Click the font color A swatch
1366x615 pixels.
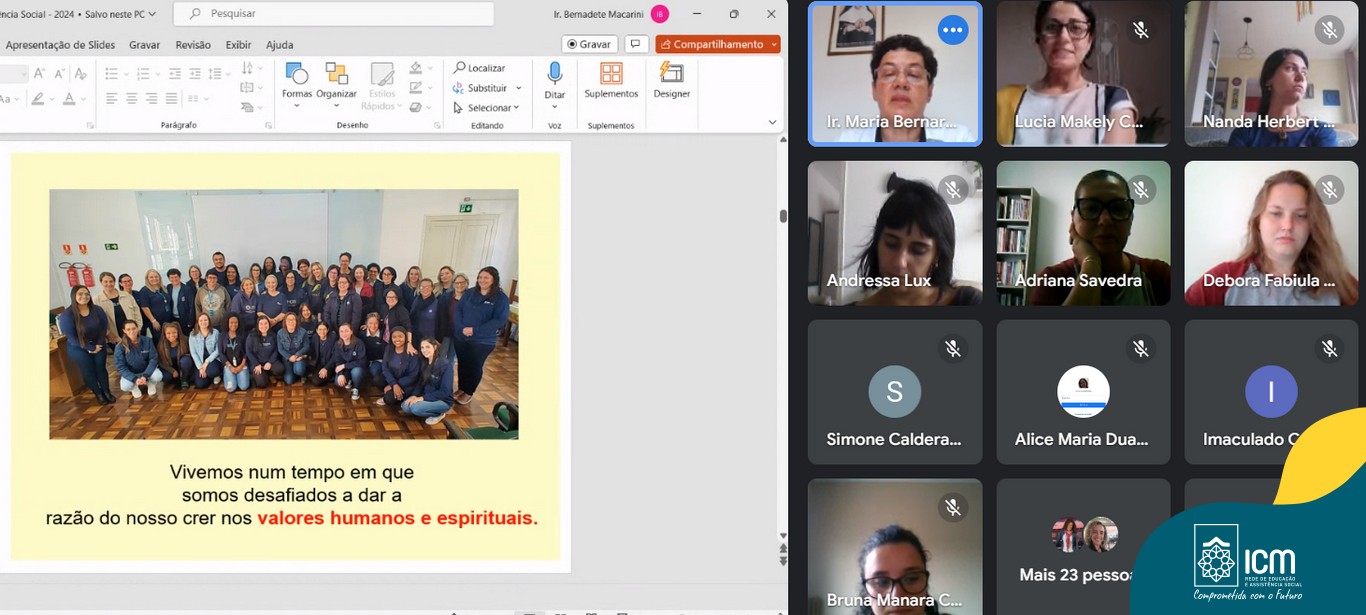69,99
